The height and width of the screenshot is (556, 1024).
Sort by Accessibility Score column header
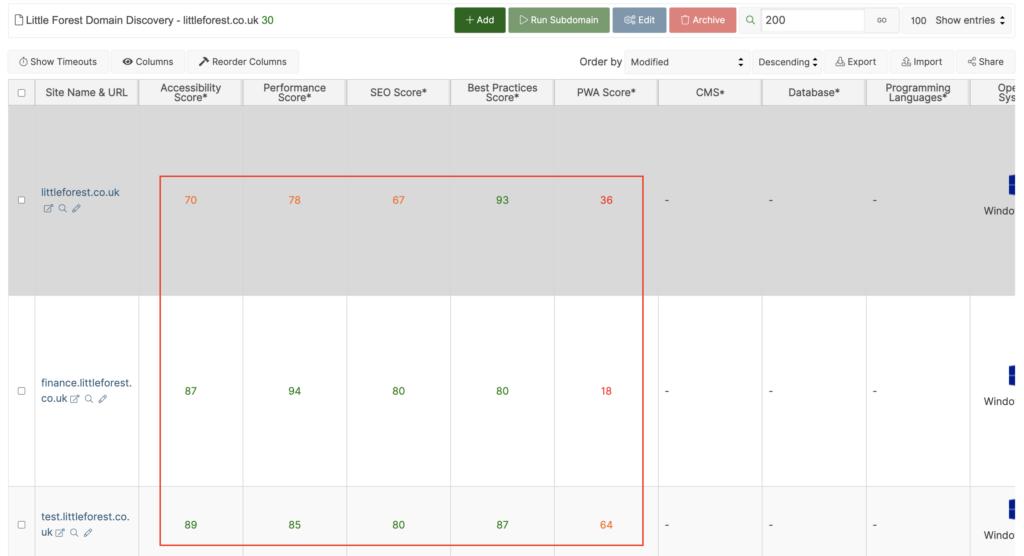(191, 92)
